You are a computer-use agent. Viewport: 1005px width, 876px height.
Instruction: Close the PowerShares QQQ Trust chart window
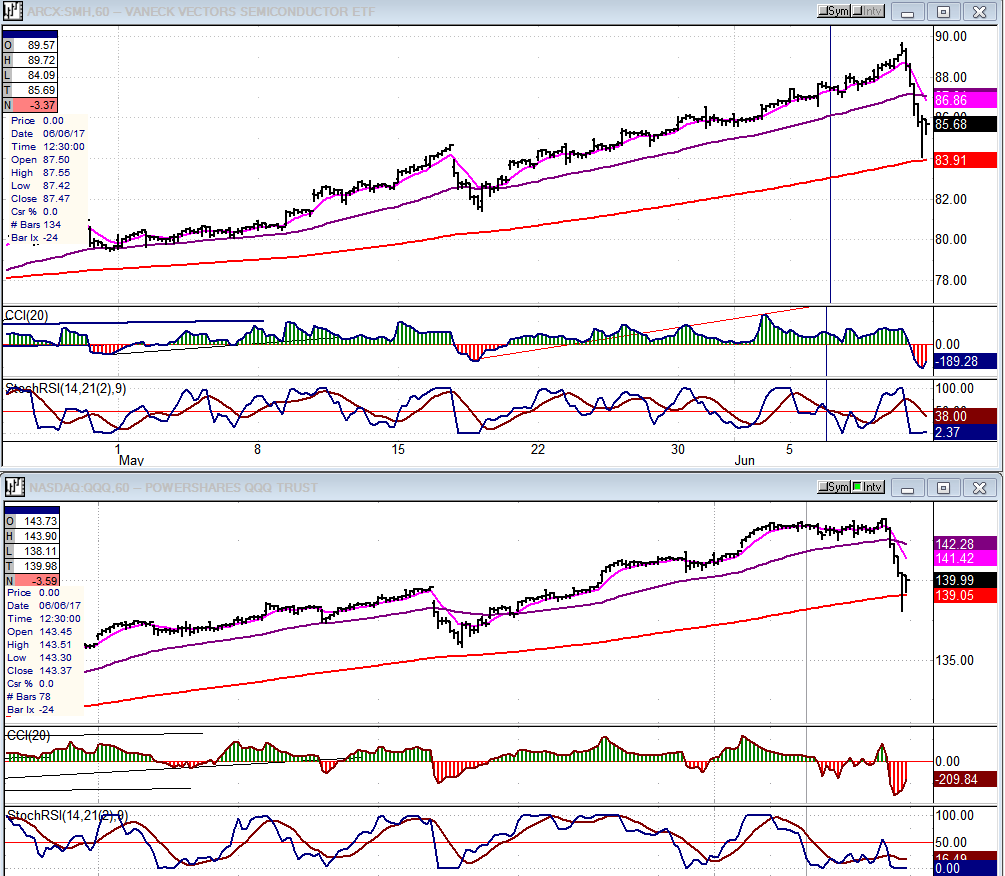coord(979,488)
